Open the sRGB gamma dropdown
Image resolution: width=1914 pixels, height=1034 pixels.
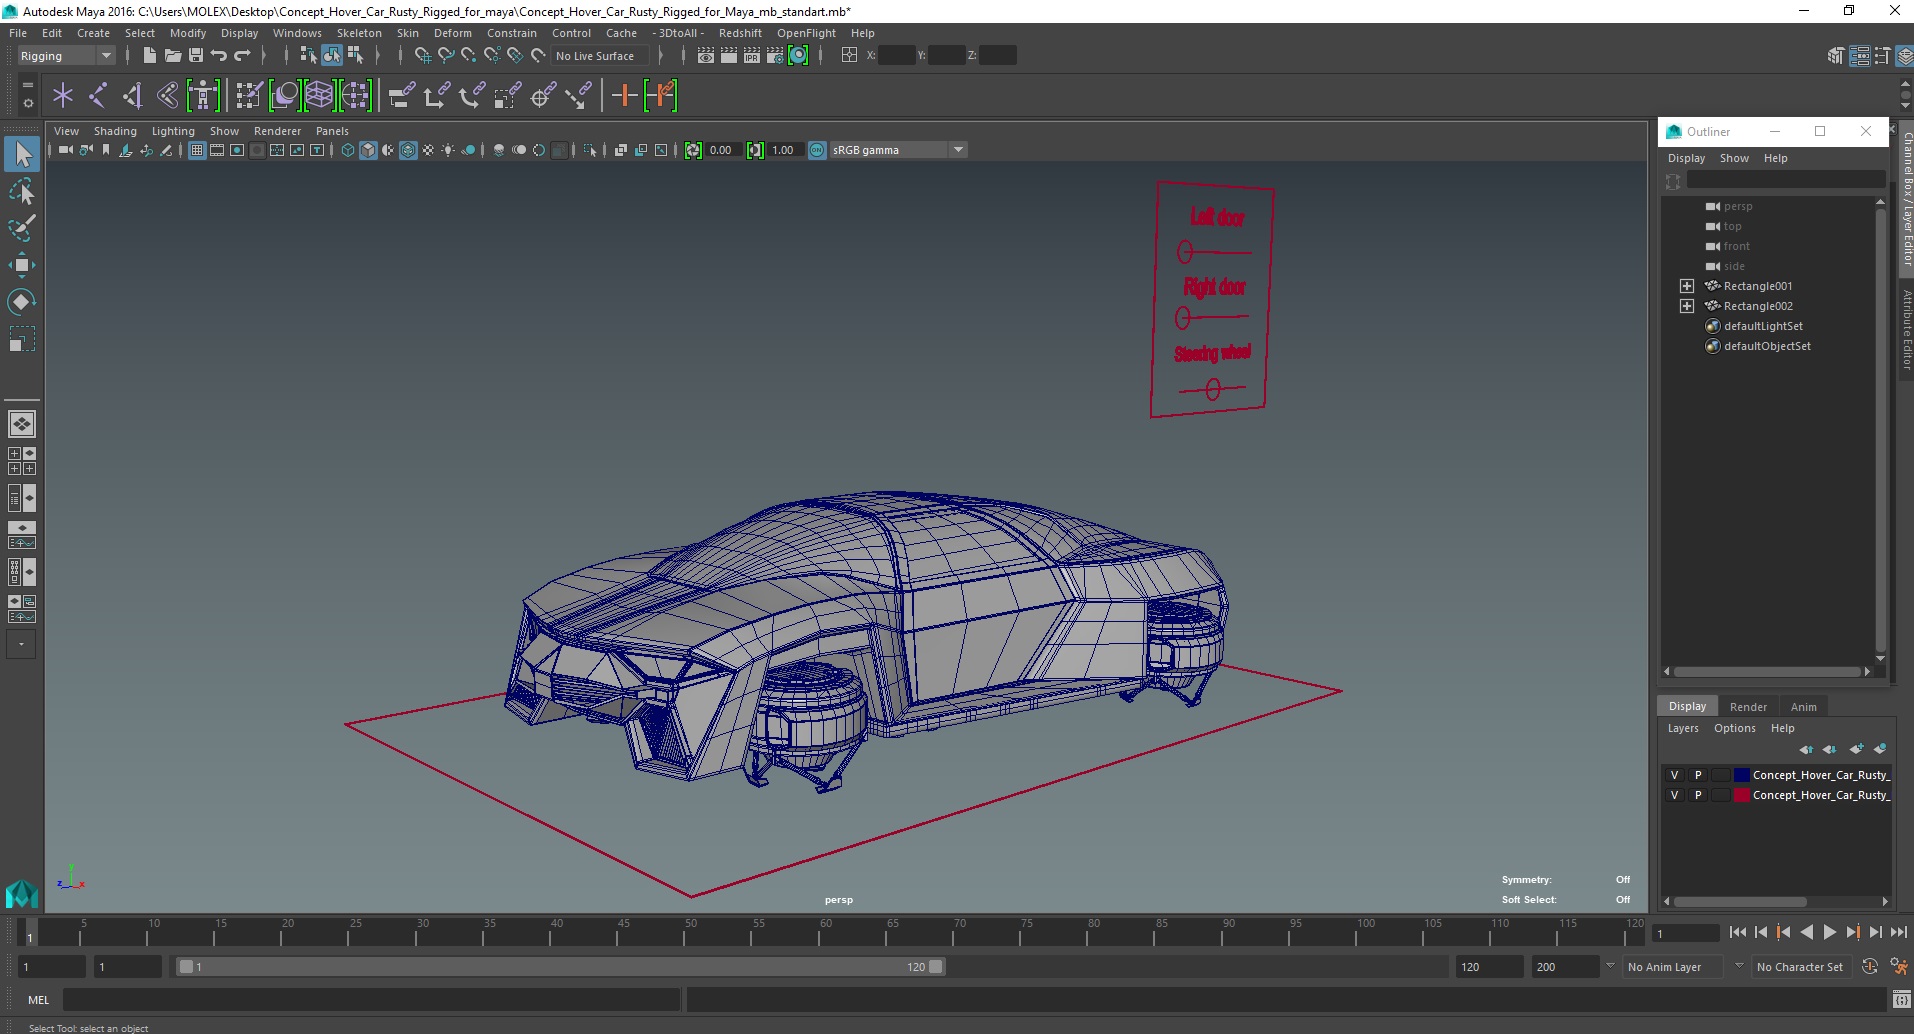point(898,150)
